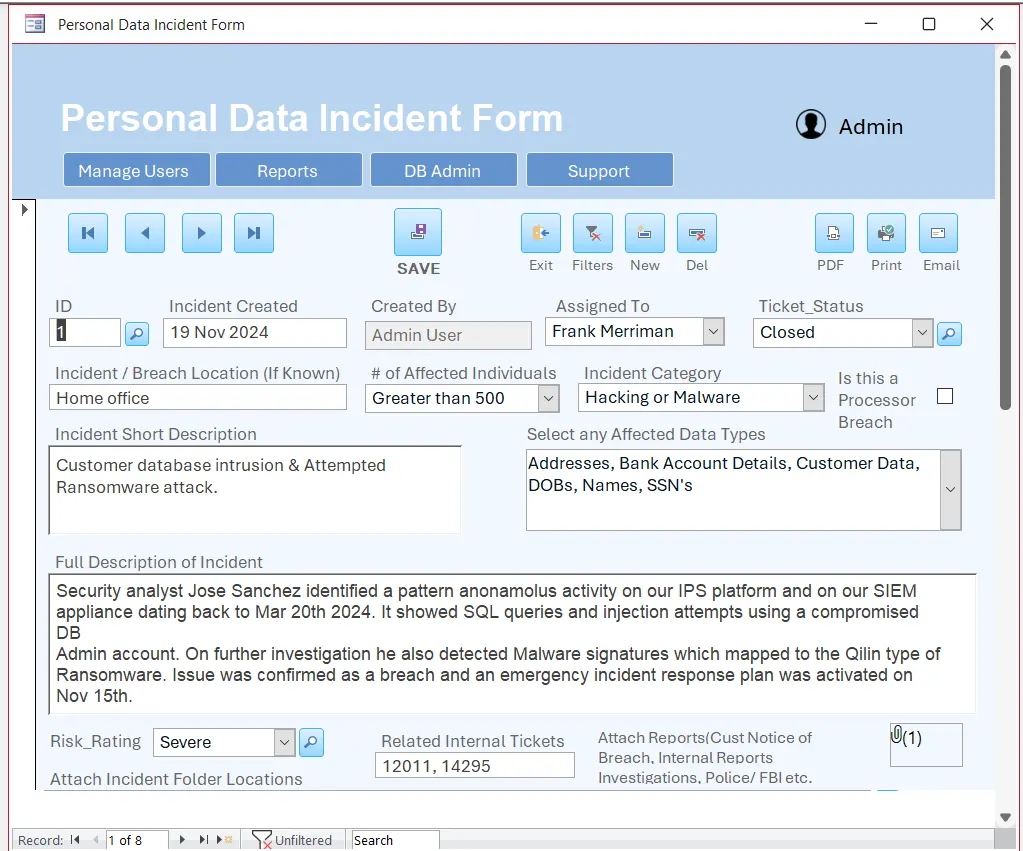1023x851 pixels.
Task: Click the Exit form icon
Action: tap(541, 233)
